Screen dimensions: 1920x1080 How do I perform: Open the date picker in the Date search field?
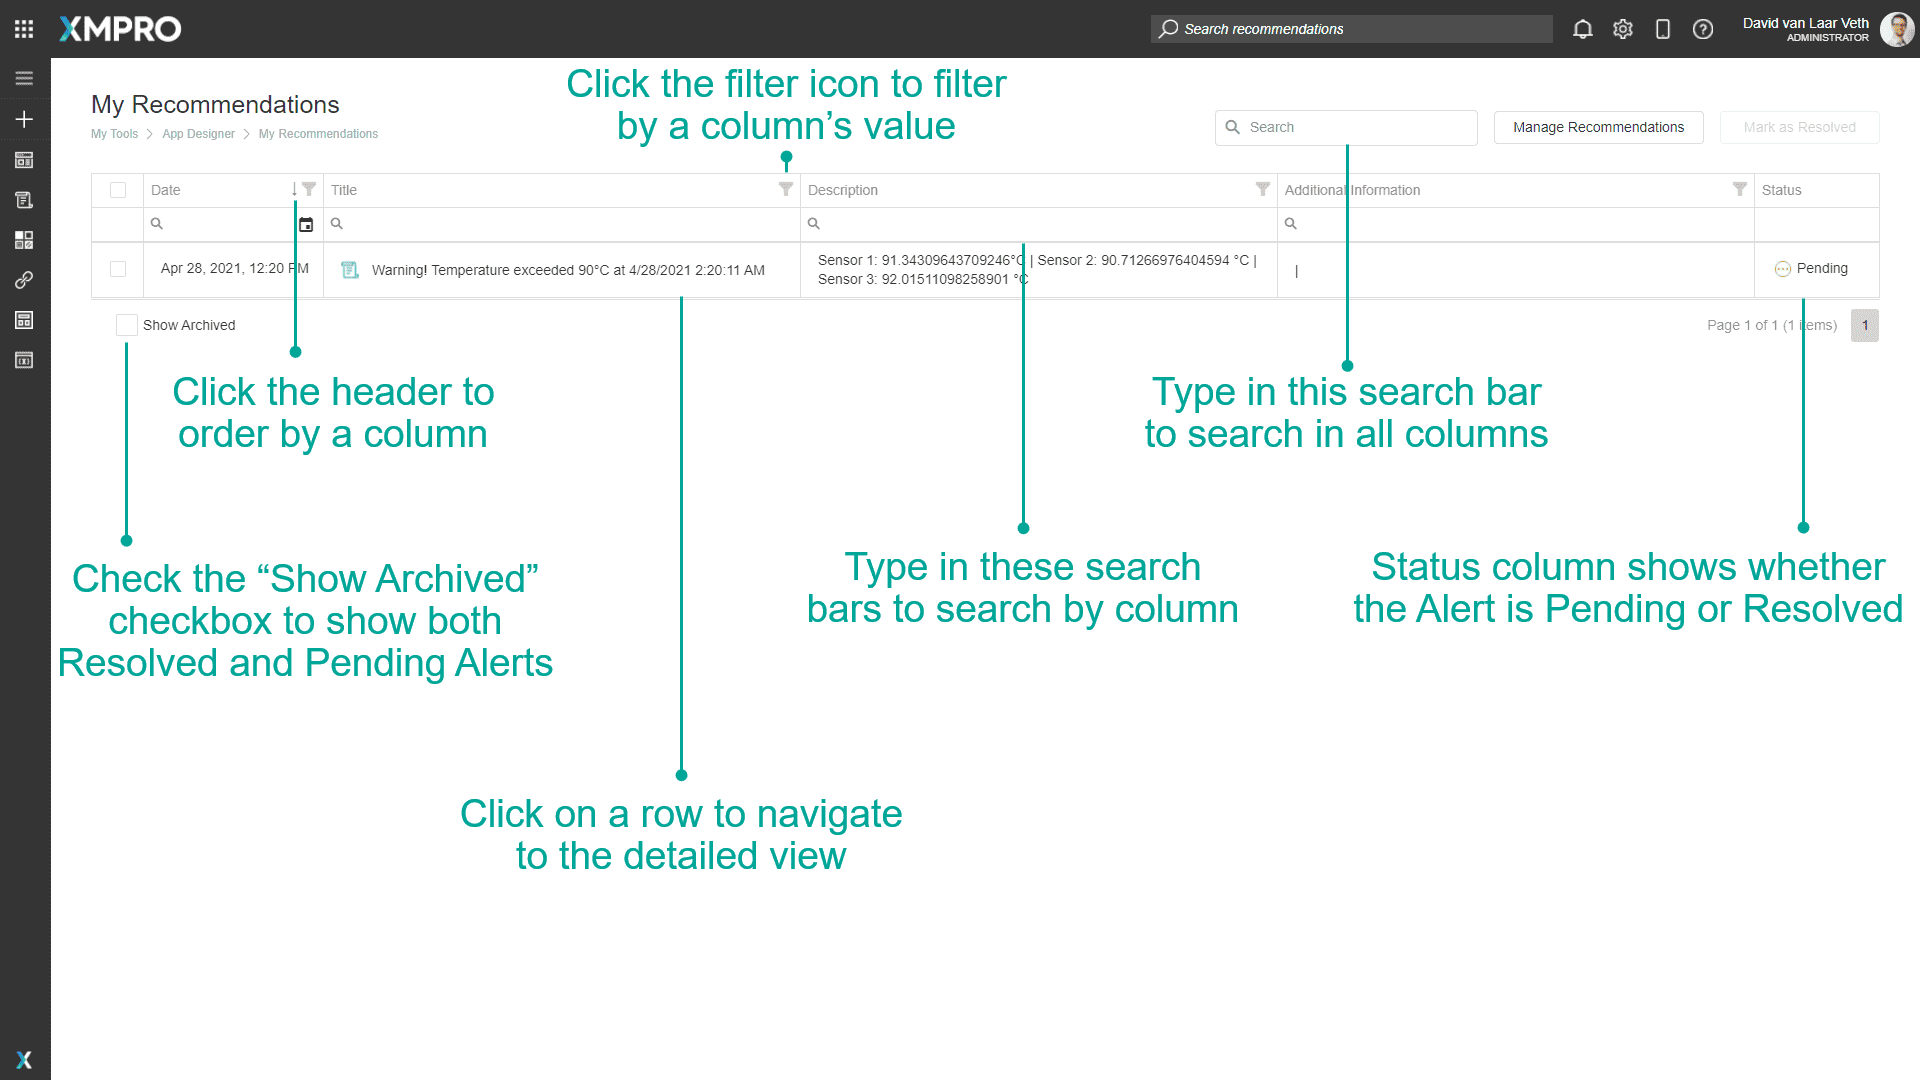pyautogui.click(x=306, y=224)
